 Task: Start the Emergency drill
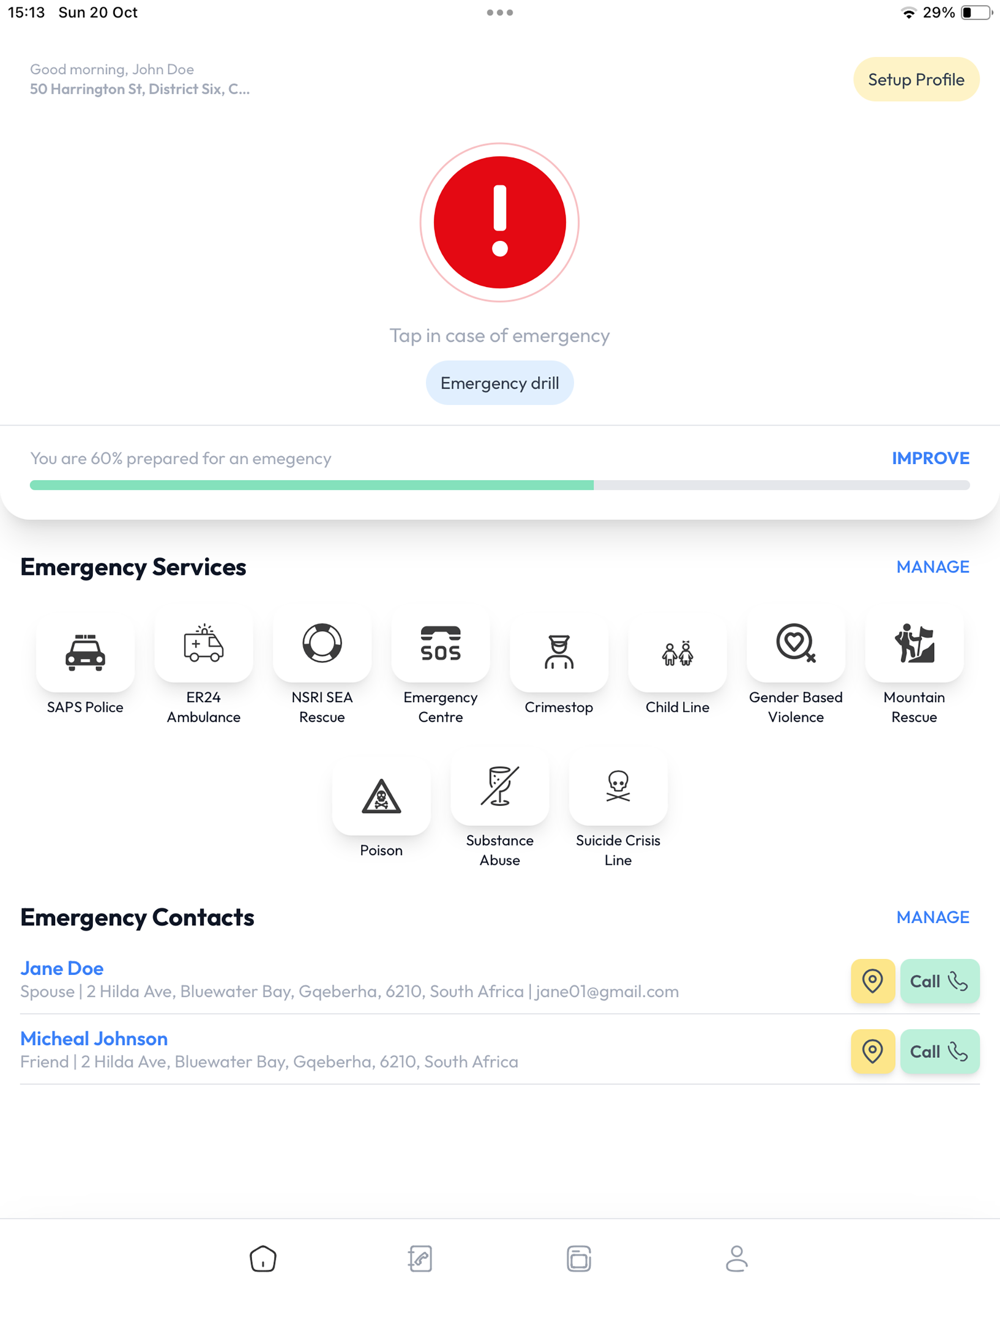tap(500, 383)
